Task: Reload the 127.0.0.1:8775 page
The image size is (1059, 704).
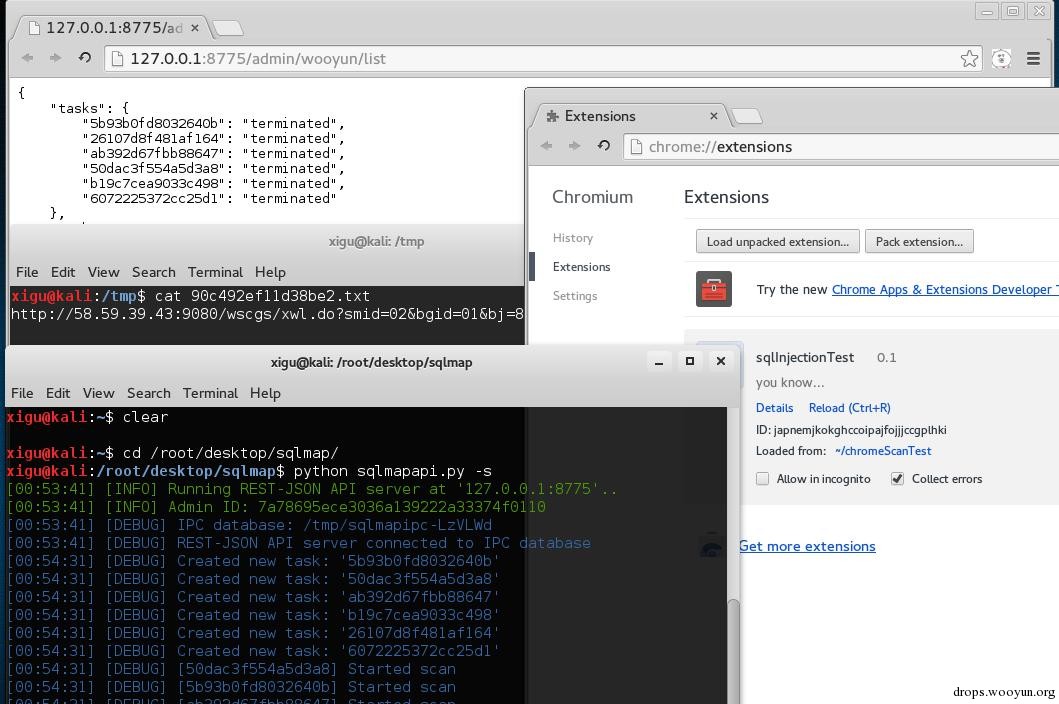Action: pos(85,59)
